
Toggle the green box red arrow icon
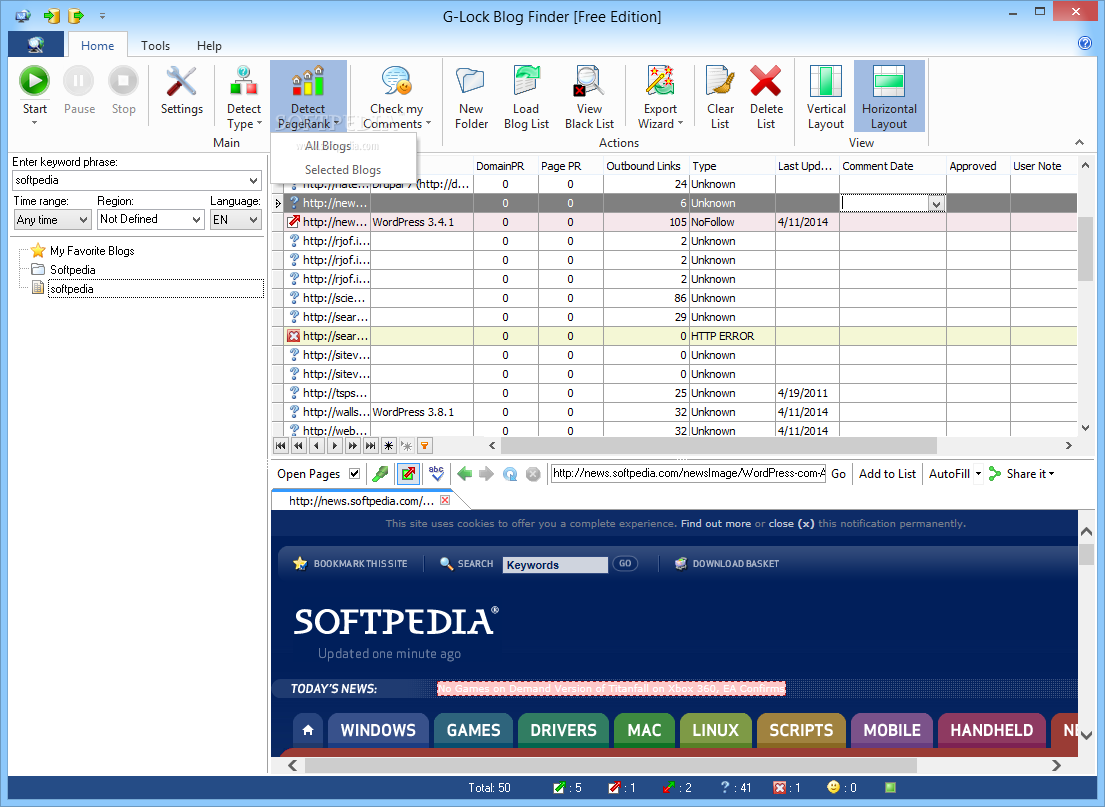click(x=408, y=474)
